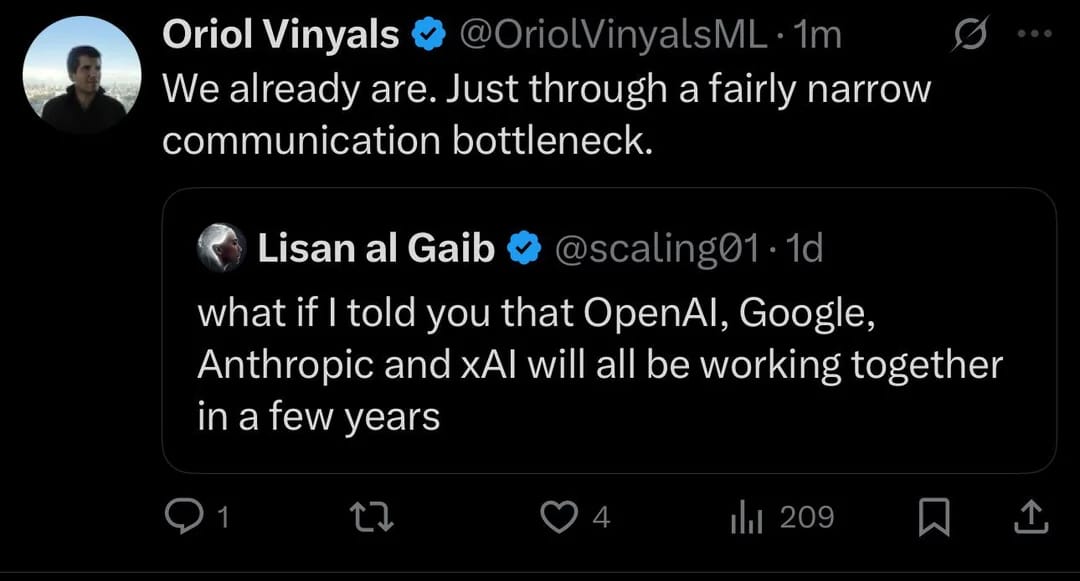Click the Grok slash-circle icon

[x=970, y=33]
